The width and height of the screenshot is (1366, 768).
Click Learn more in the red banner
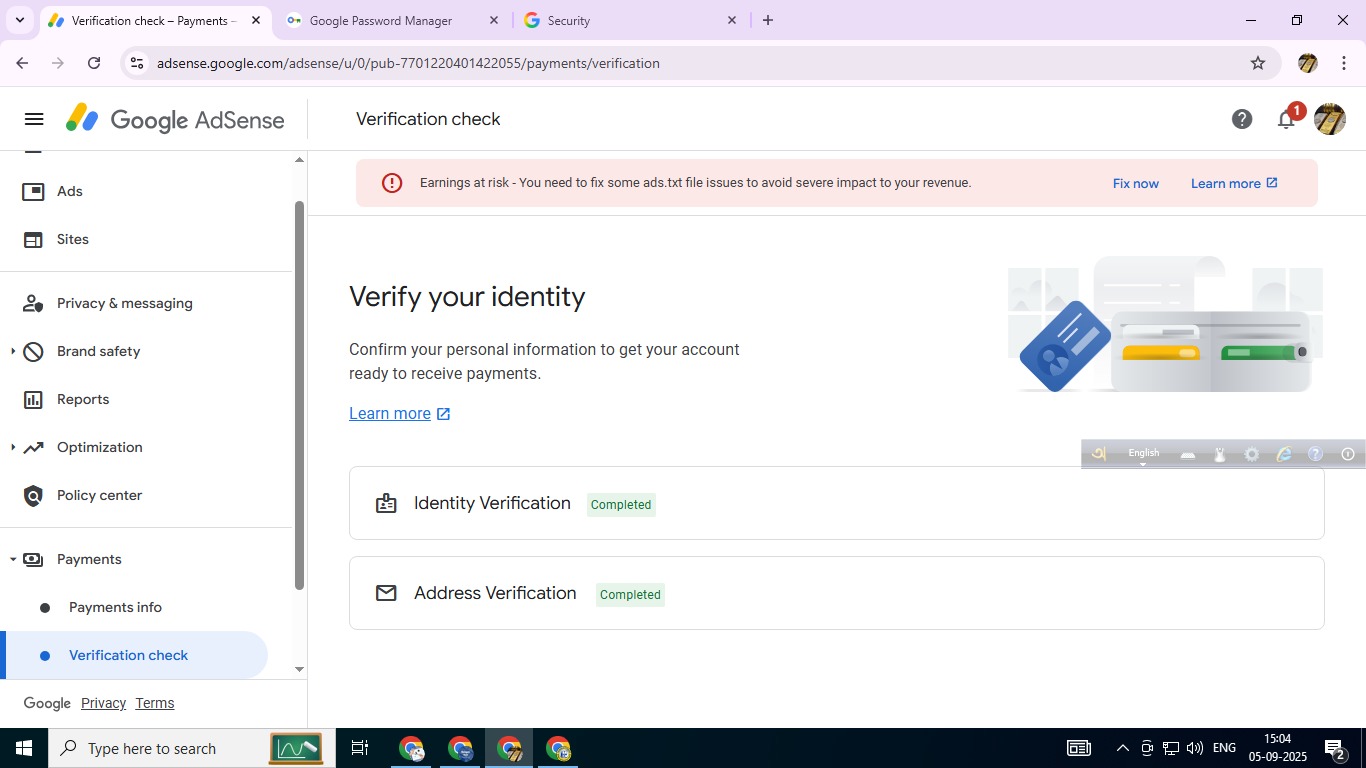pos(1234,183)
